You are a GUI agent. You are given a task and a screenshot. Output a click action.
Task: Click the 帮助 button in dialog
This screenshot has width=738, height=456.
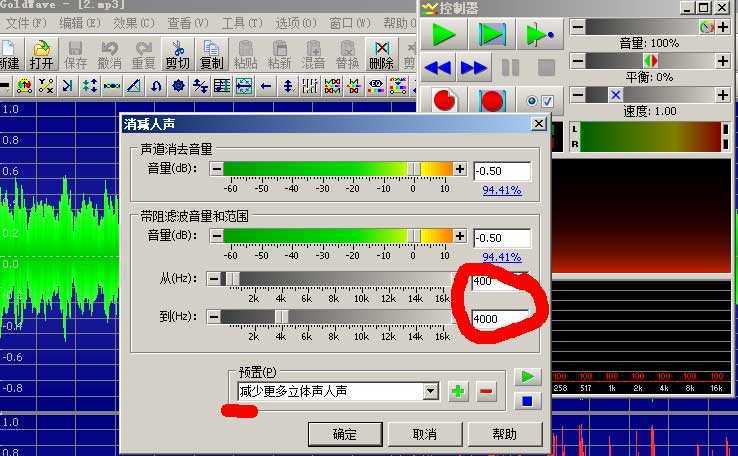point(505,434)
